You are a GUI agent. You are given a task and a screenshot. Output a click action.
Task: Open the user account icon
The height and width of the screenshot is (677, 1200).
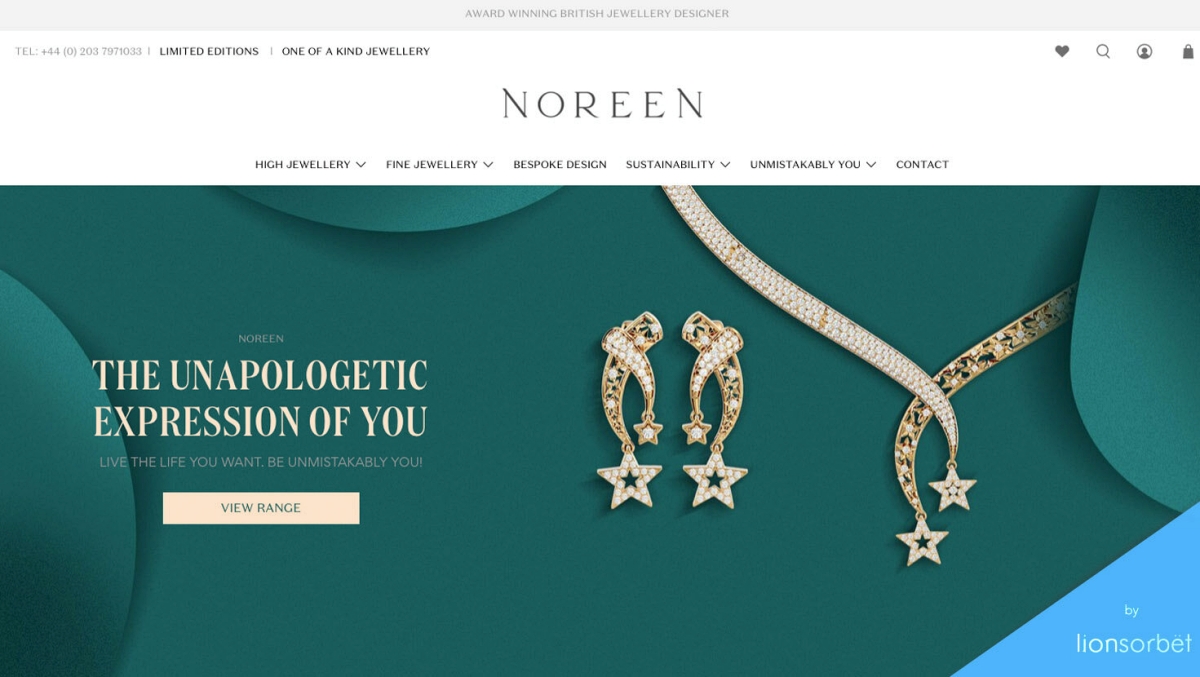coord(1144,51)
